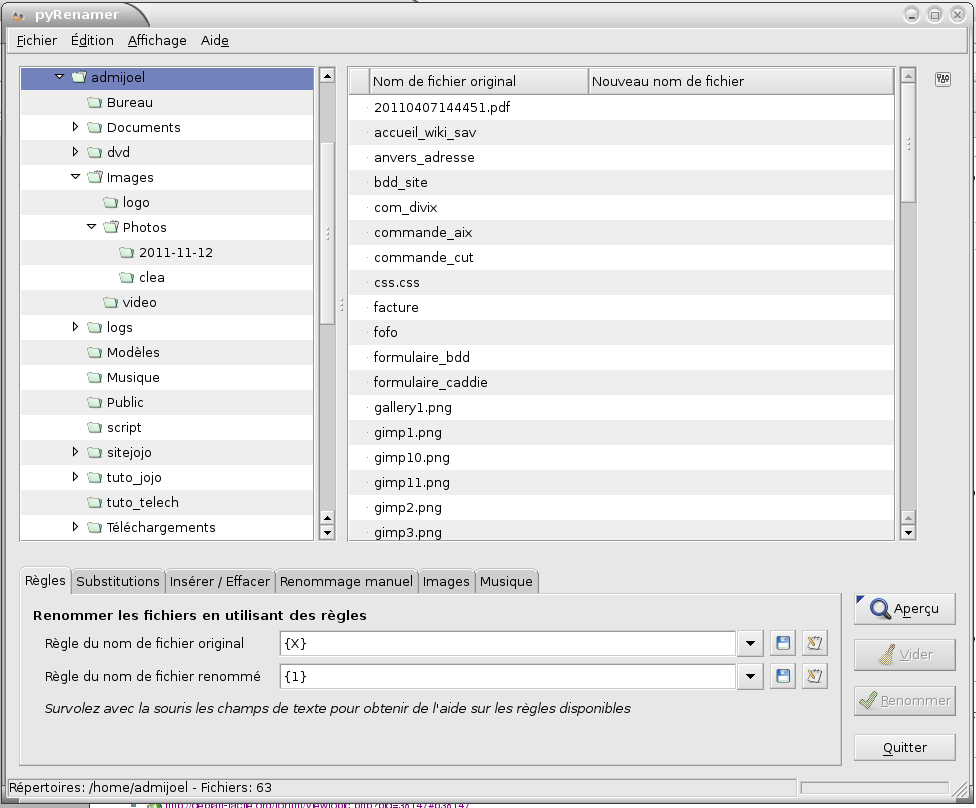Screen dimensions: 976x808
Task: Open the renamed filename rule dropdown
Action: click(x=751, y=677)
